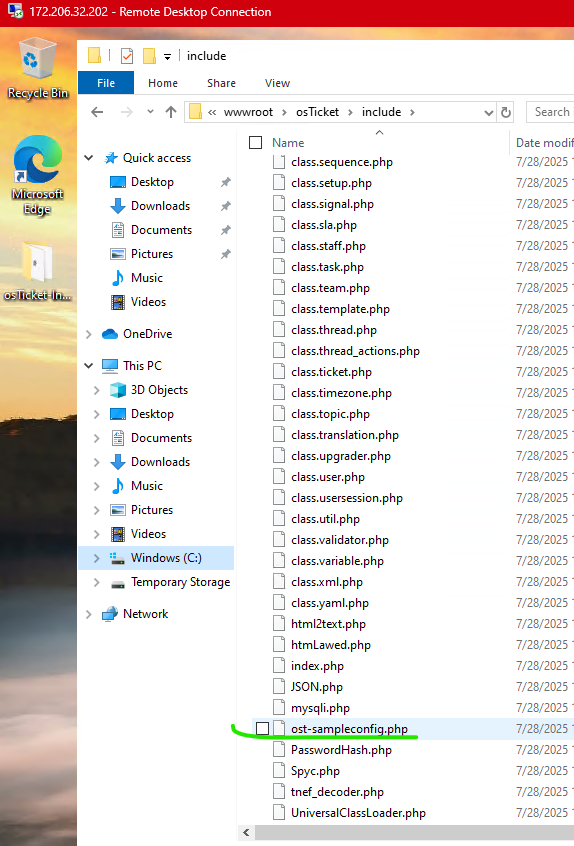Image resolution: width=574 pixels, height=846 pixels.
Task: Expand the Temporary Storage node
Action: pyautogui.click(x=97, y=582)
